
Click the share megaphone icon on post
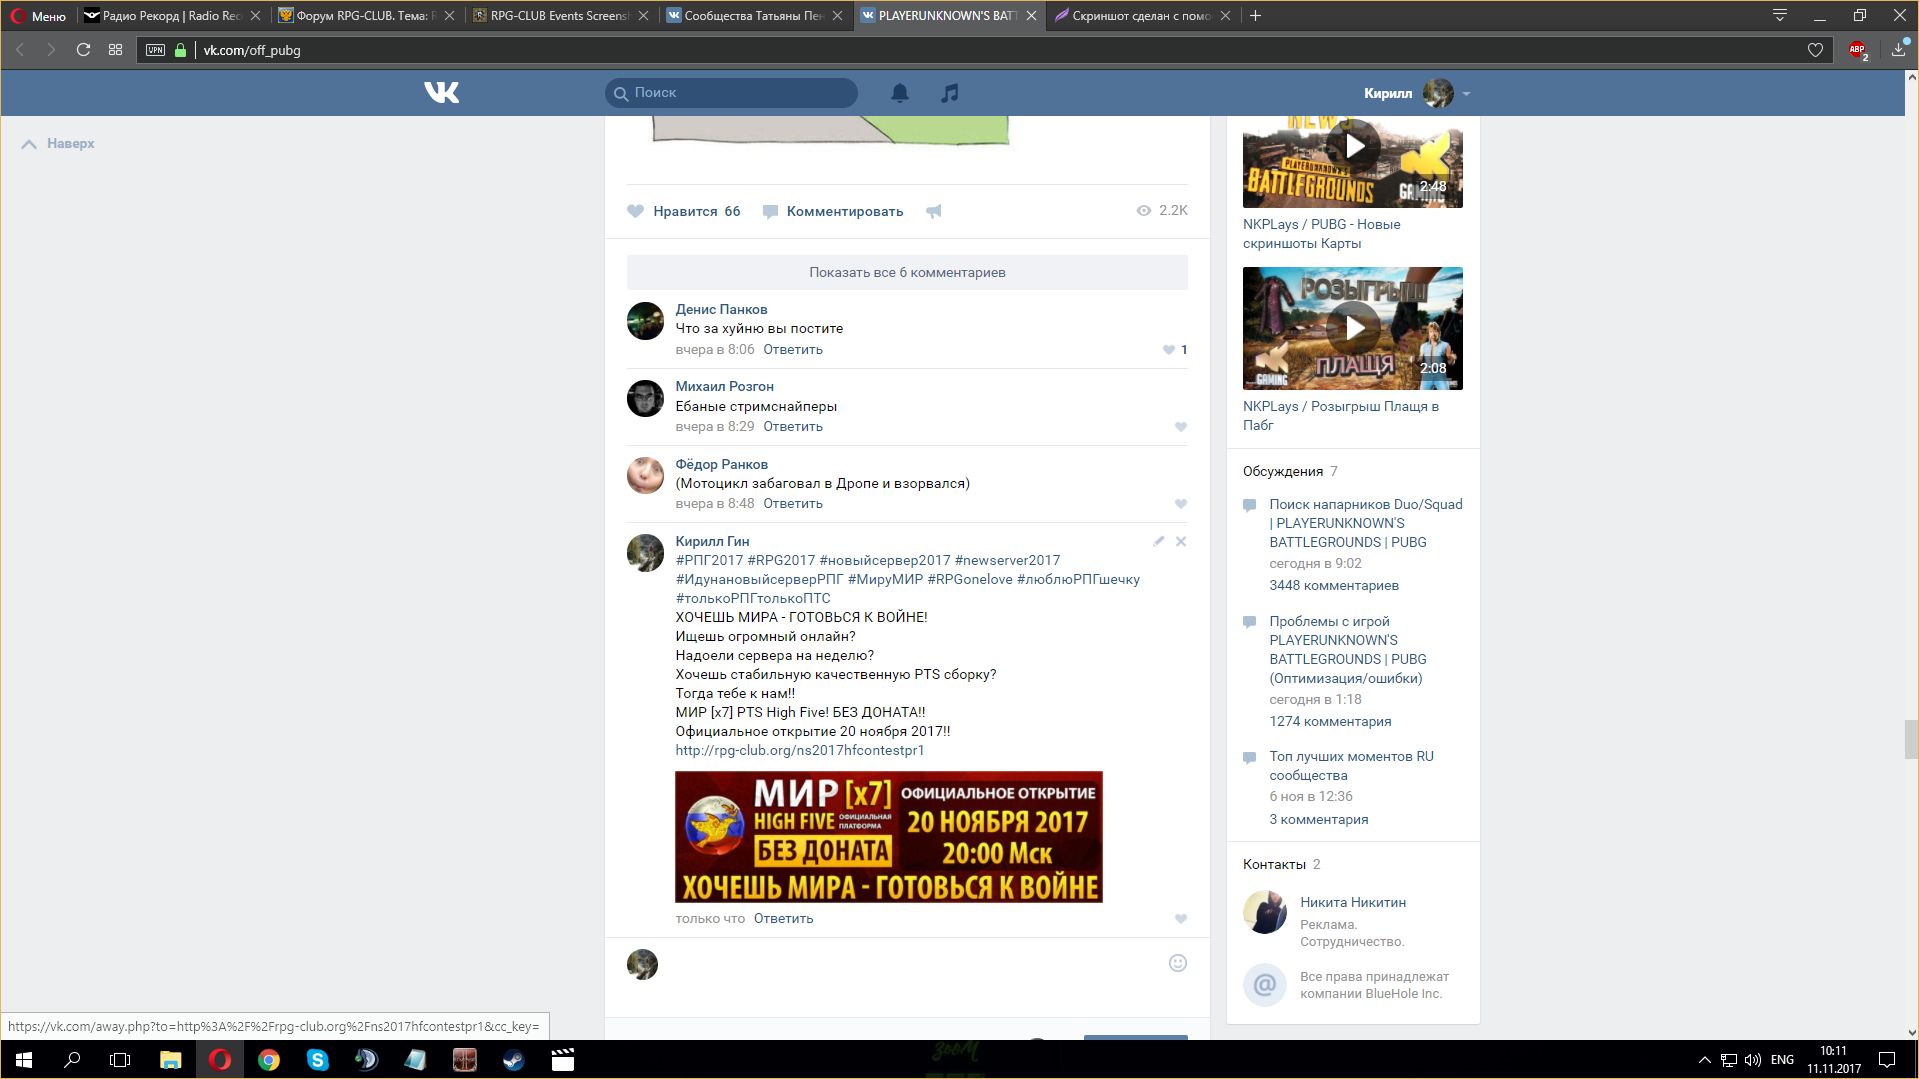click(933, 211)
